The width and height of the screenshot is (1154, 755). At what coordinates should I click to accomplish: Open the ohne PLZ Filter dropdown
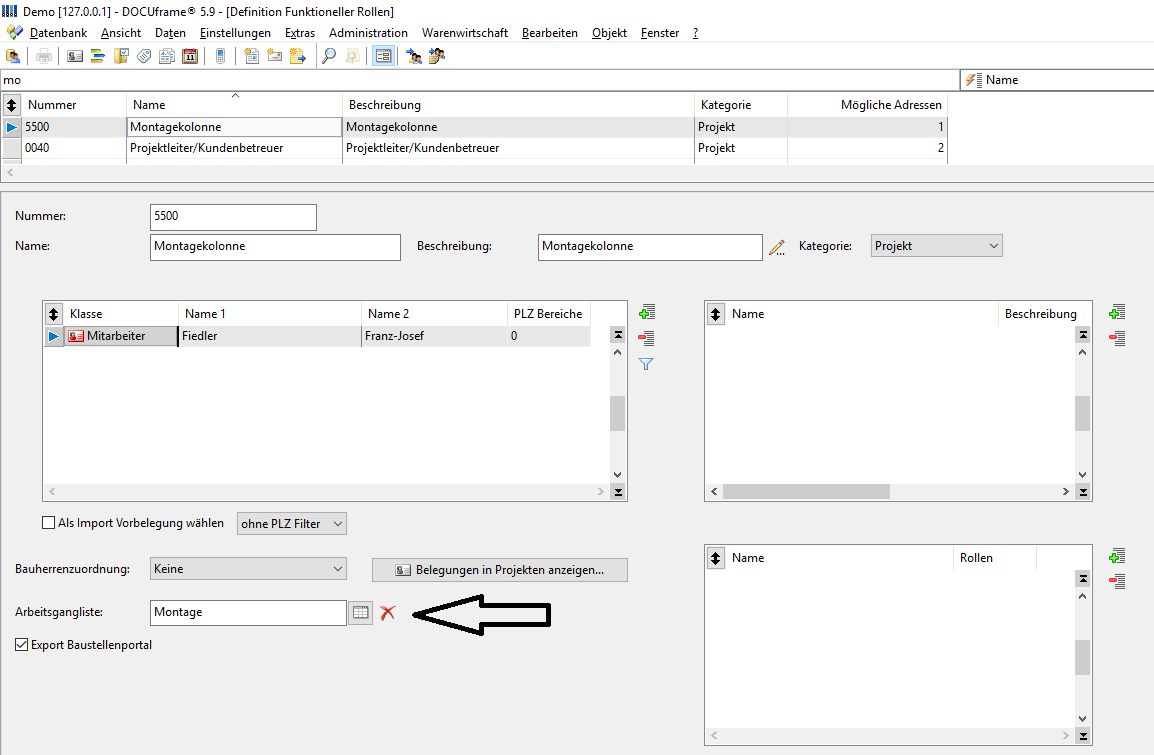[291, 524]
